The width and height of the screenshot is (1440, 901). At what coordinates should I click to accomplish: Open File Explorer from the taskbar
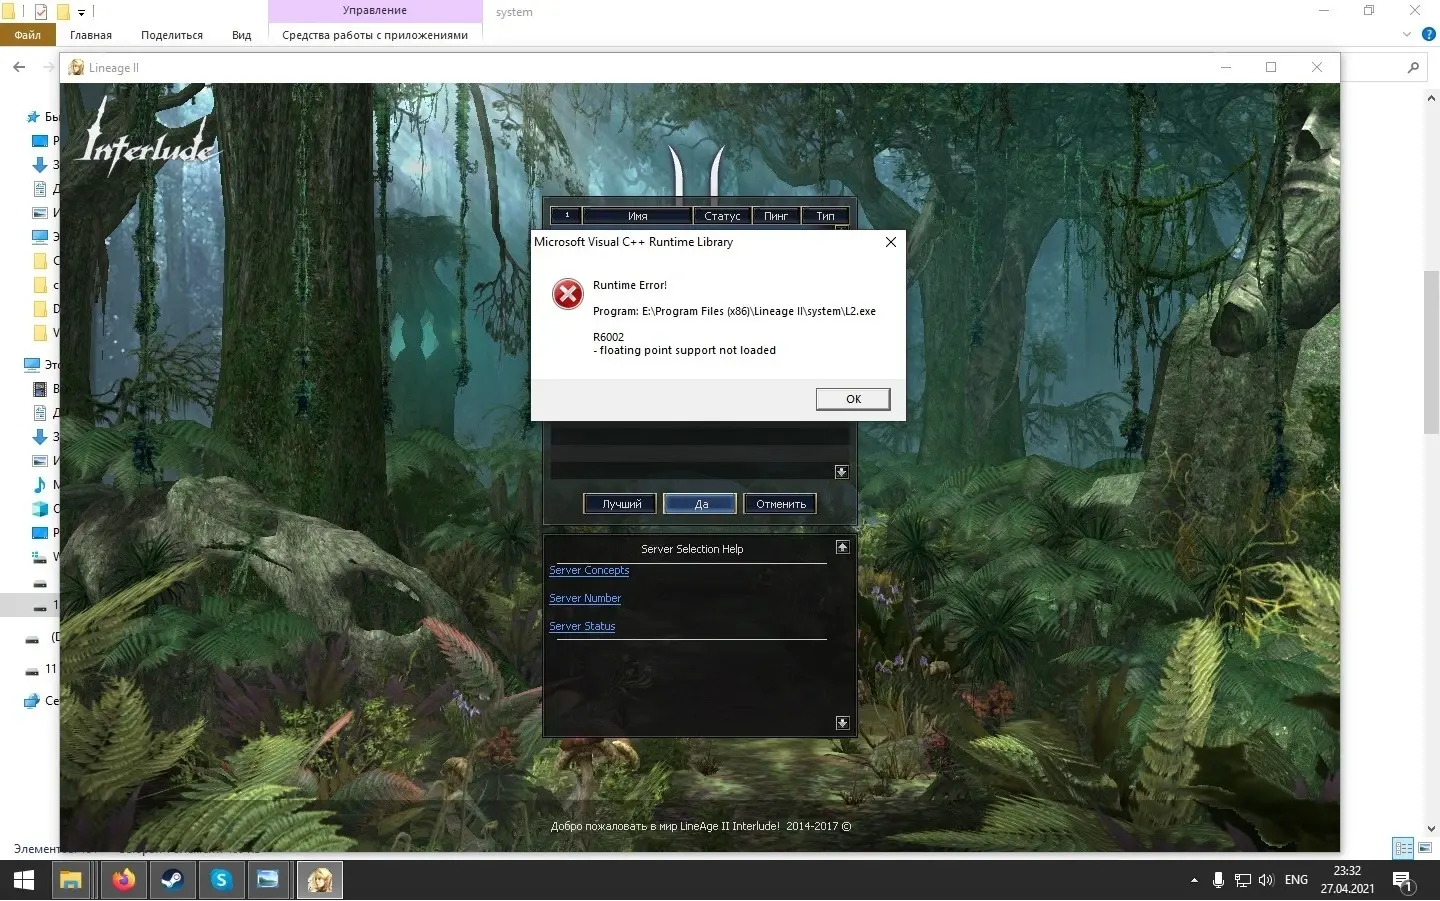coord(71,881)
